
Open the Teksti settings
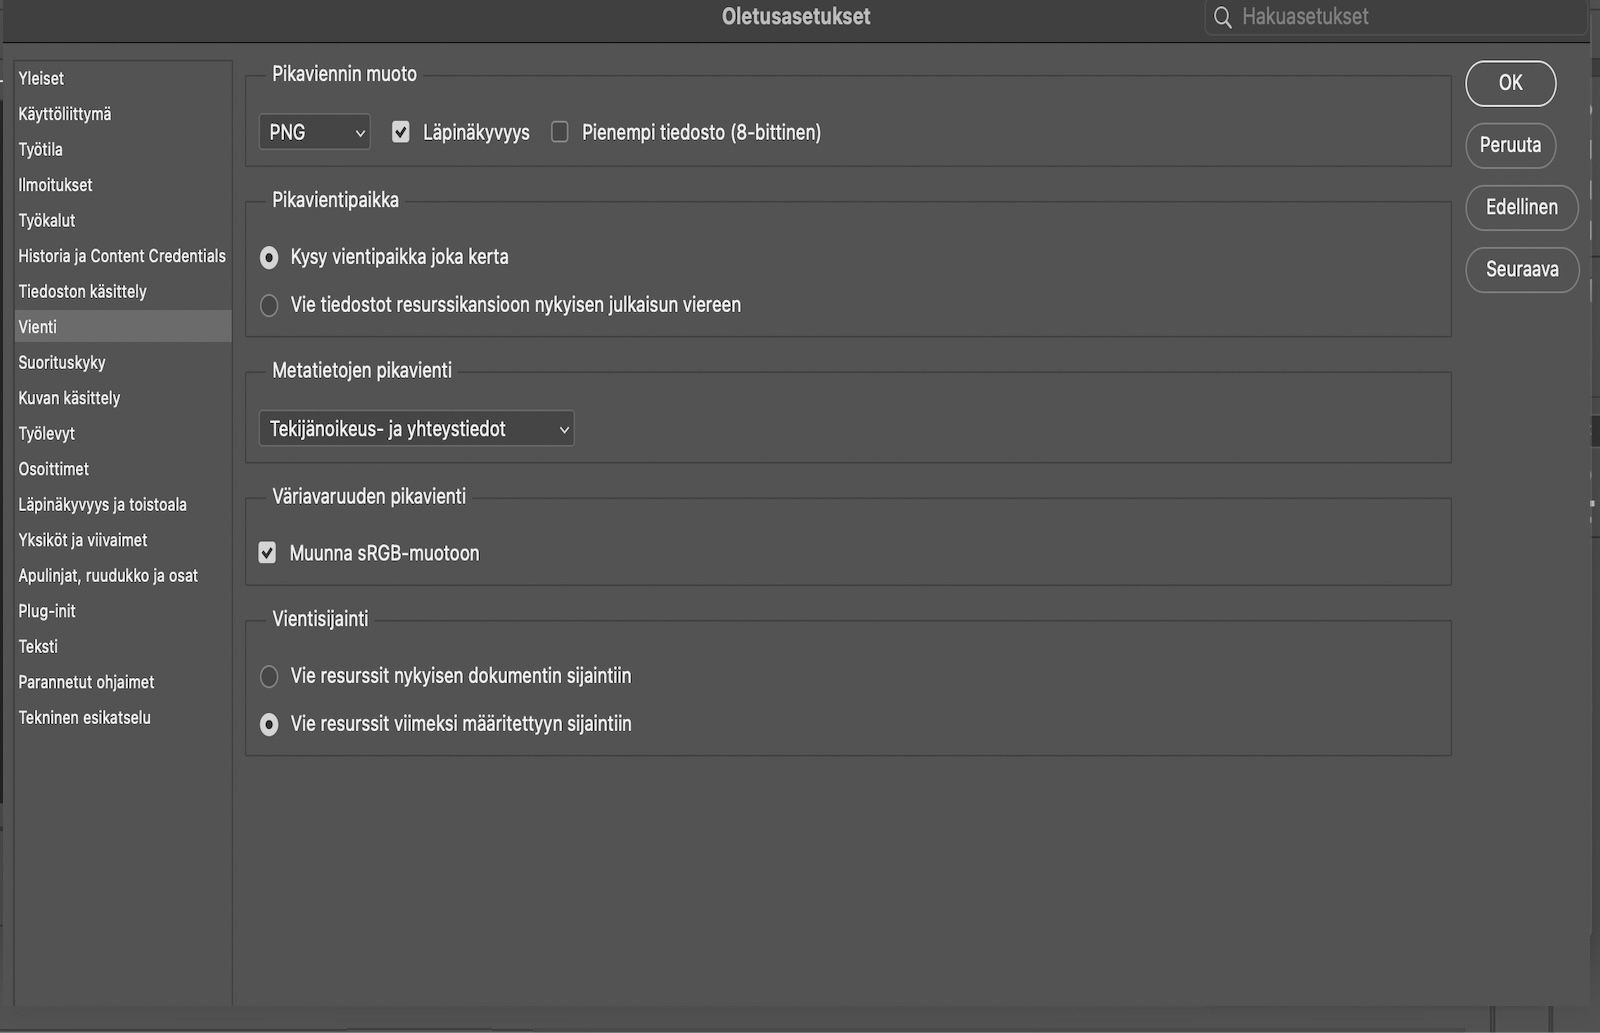123,646
